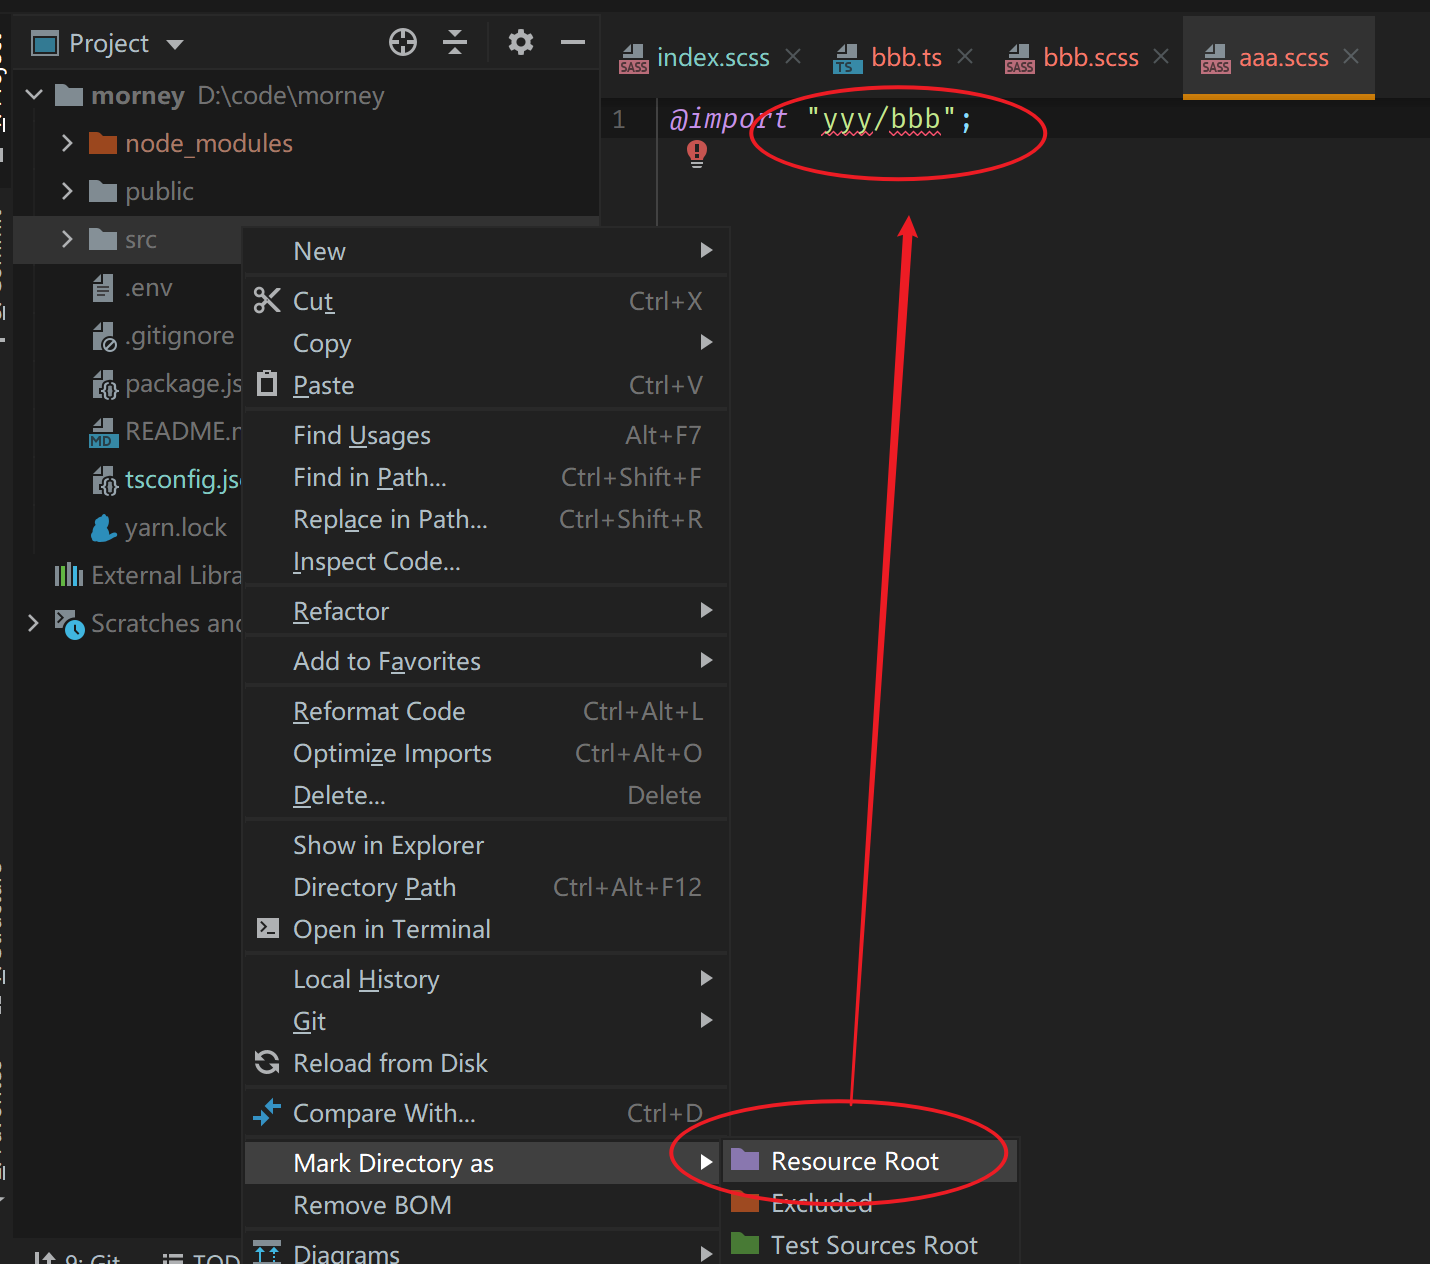Click the Project window icon in header
The height and width of the screenshot is (1264, 1430).
45,43
